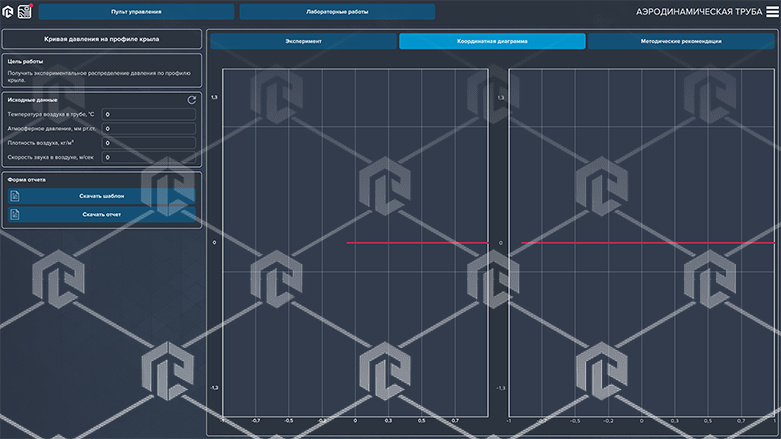Open the map icon with the red notification dot

pyautogui.click(x=24, y=11)
